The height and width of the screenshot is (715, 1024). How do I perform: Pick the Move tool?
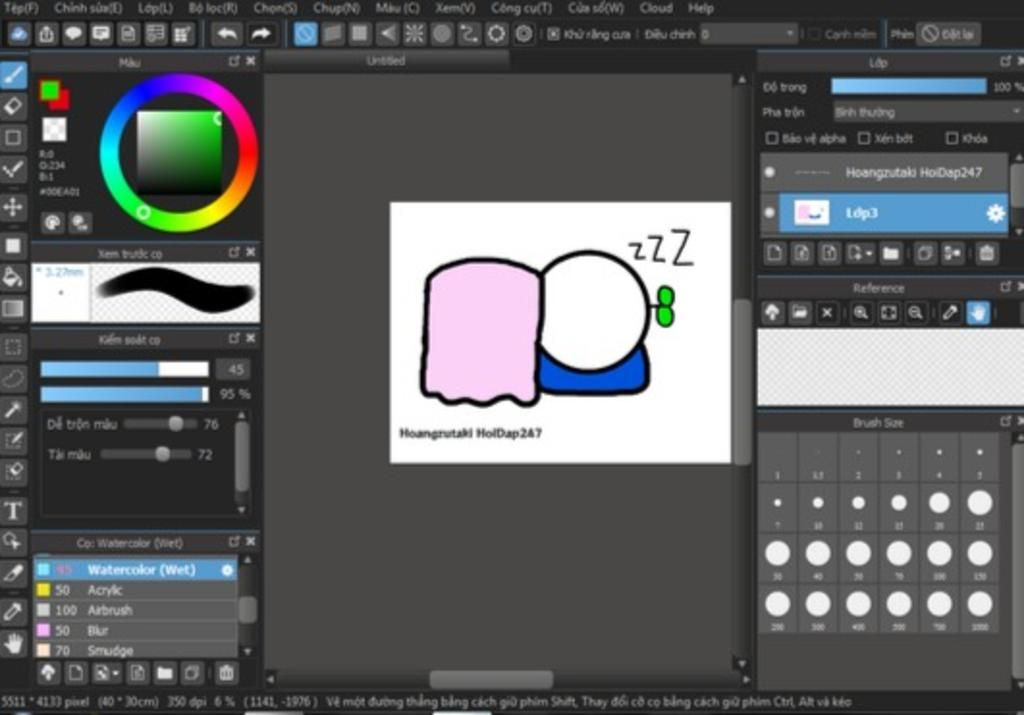point(13,208)
